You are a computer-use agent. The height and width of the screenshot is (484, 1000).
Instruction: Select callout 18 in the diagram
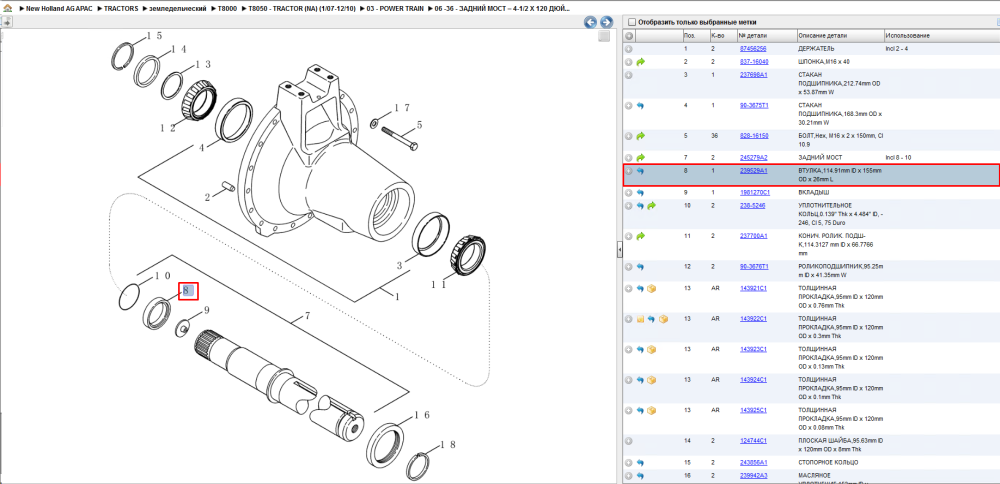(449, 444)
